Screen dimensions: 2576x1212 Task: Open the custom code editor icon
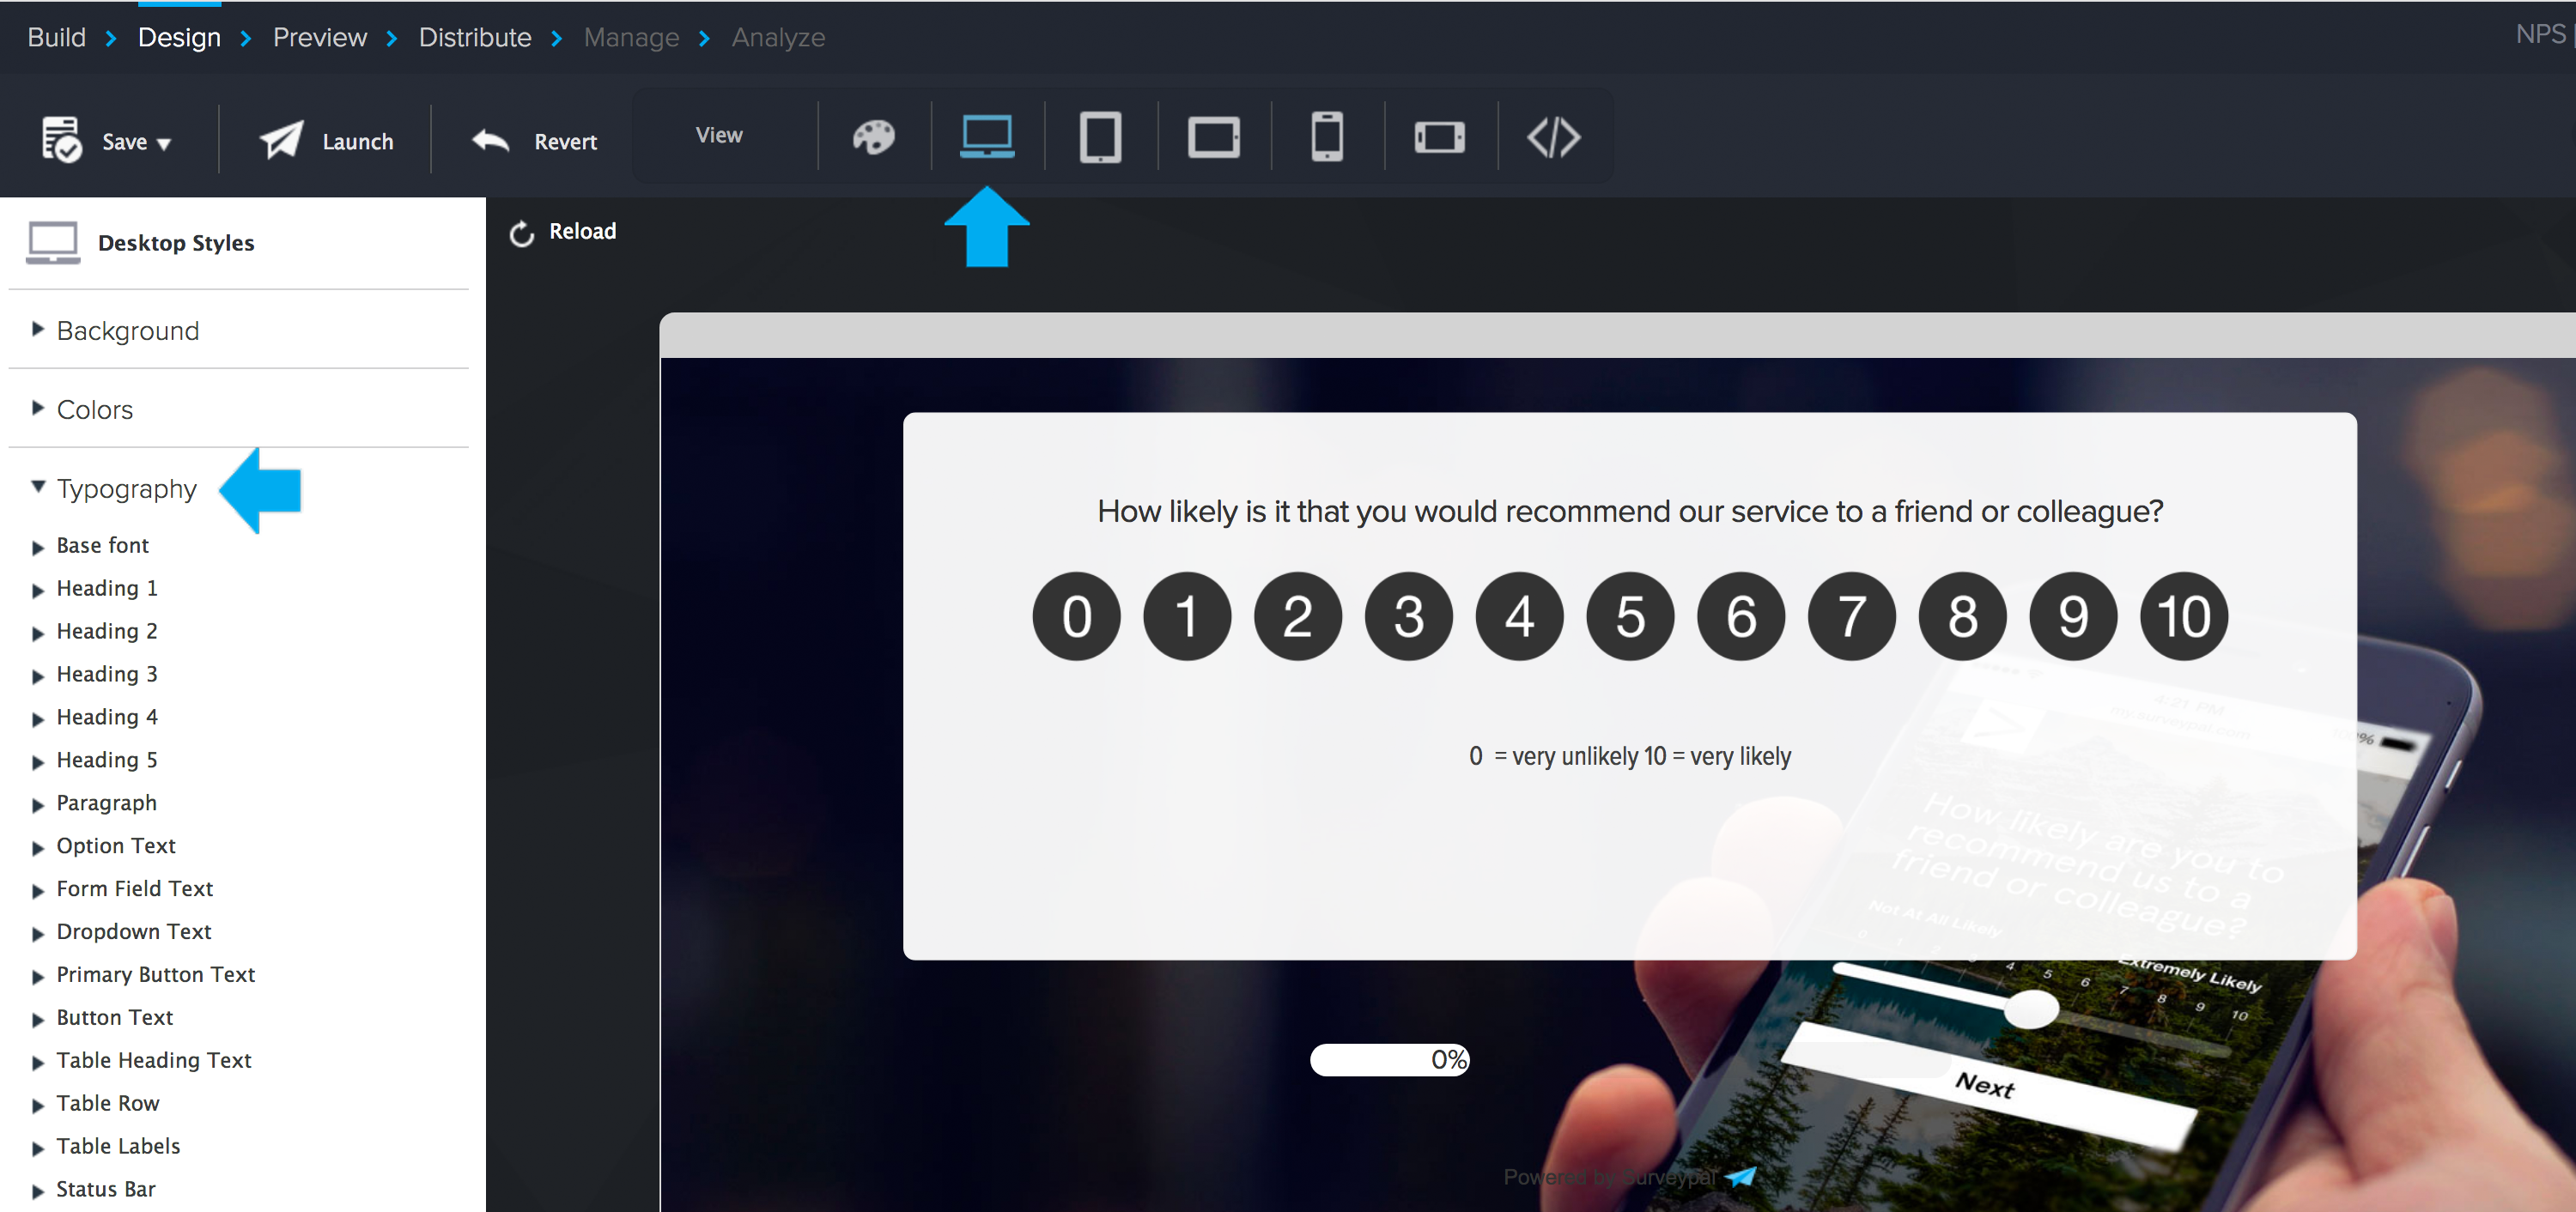[1553, 137]
